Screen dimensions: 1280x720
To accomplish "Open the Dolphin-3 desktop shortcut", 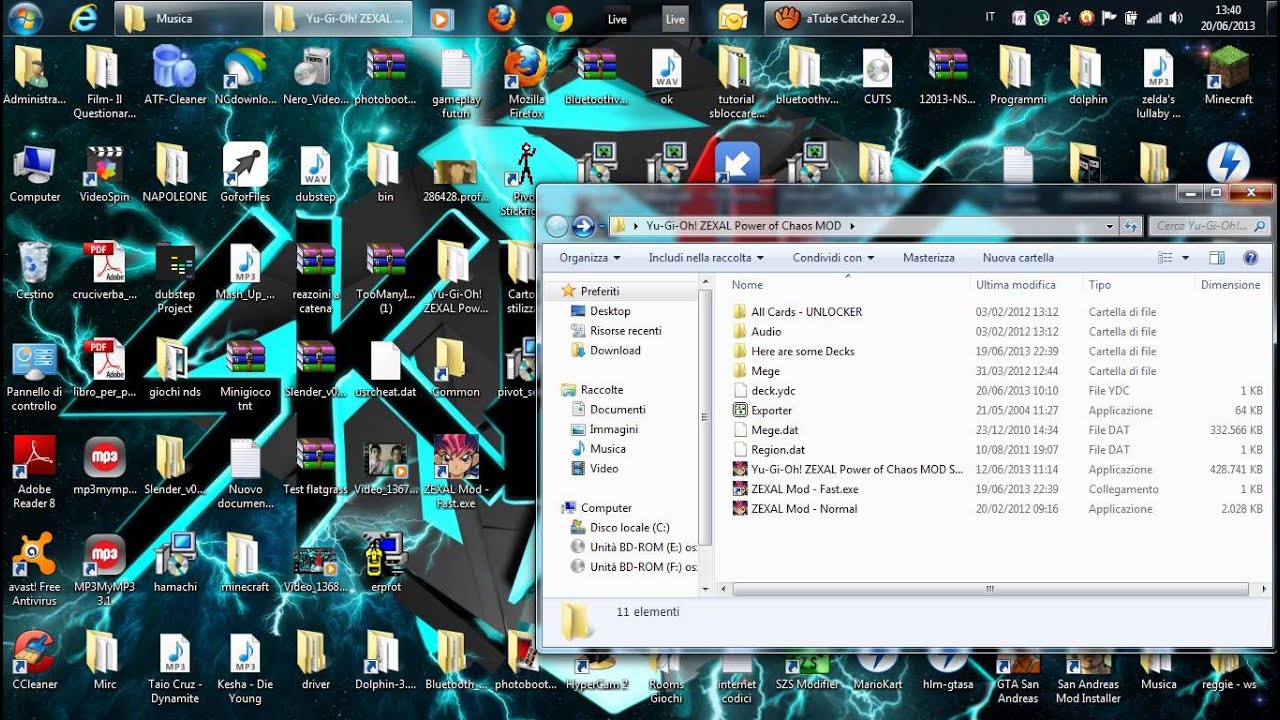I will pos(385,661).
